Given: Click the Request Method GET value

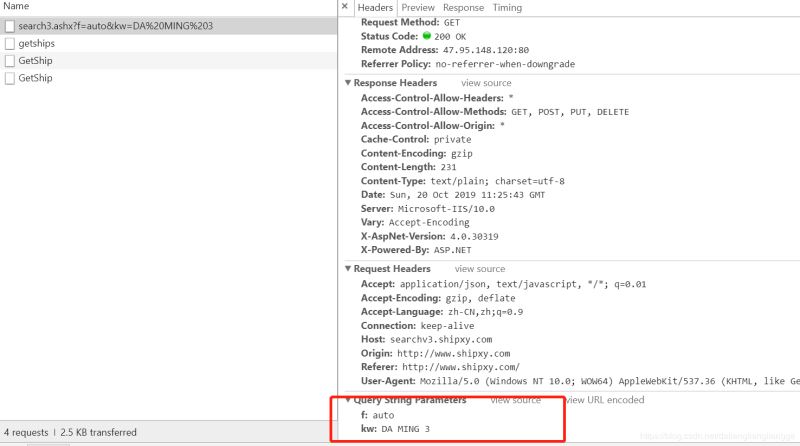Looking at the screenshot, I should point(452,22).
